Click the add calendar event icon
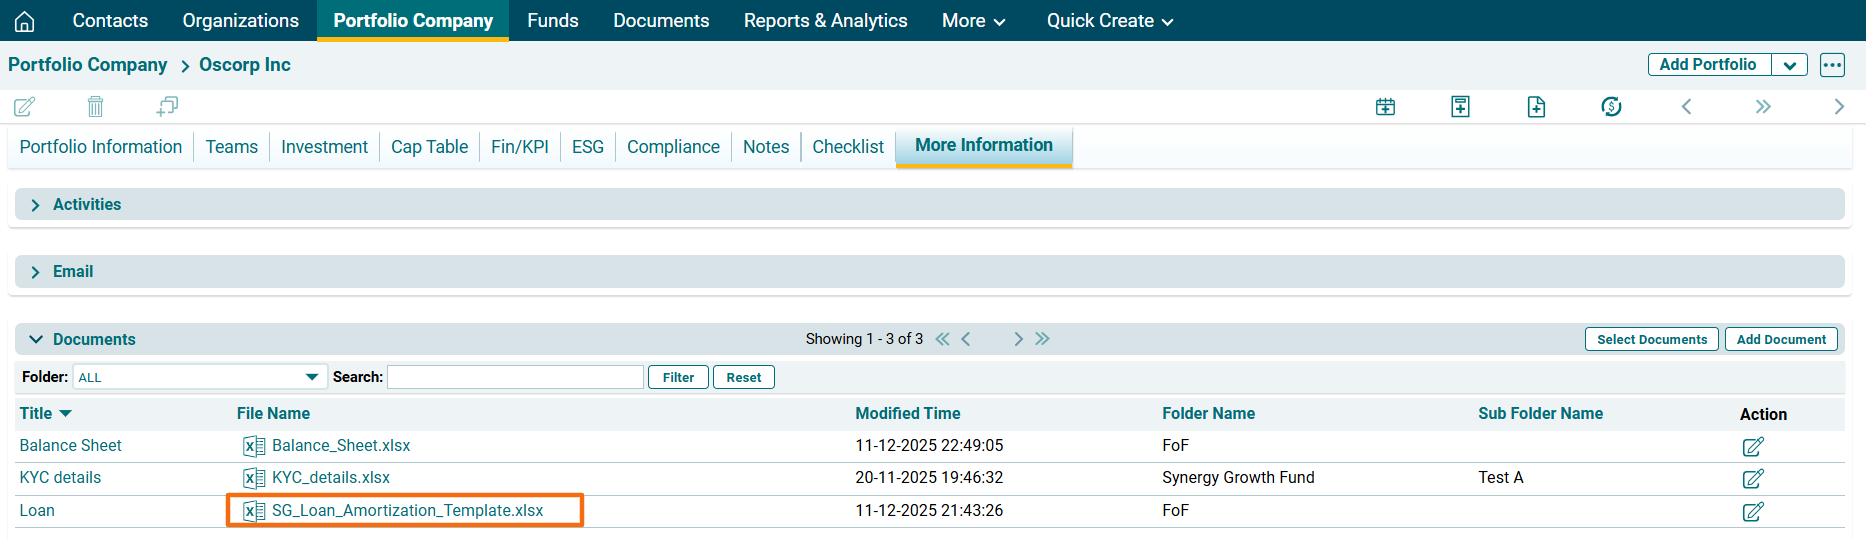The image size is (1866, 540). [1385, 107]
